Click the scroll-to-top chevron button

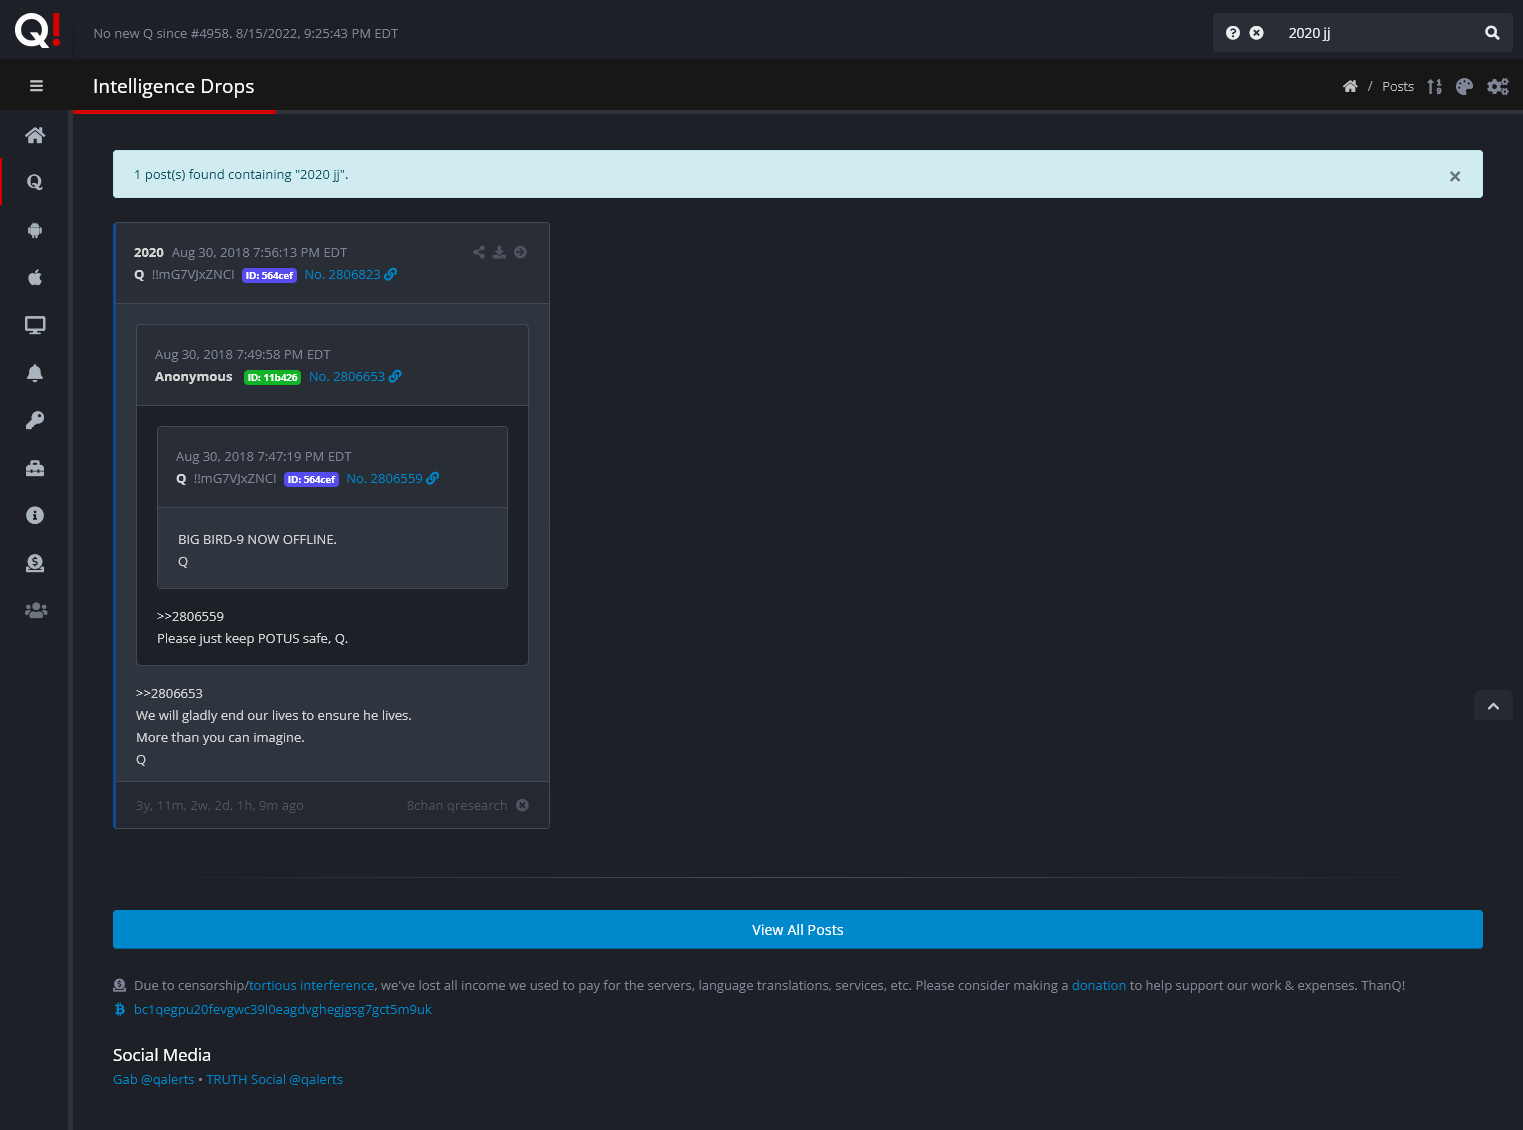1493,706
